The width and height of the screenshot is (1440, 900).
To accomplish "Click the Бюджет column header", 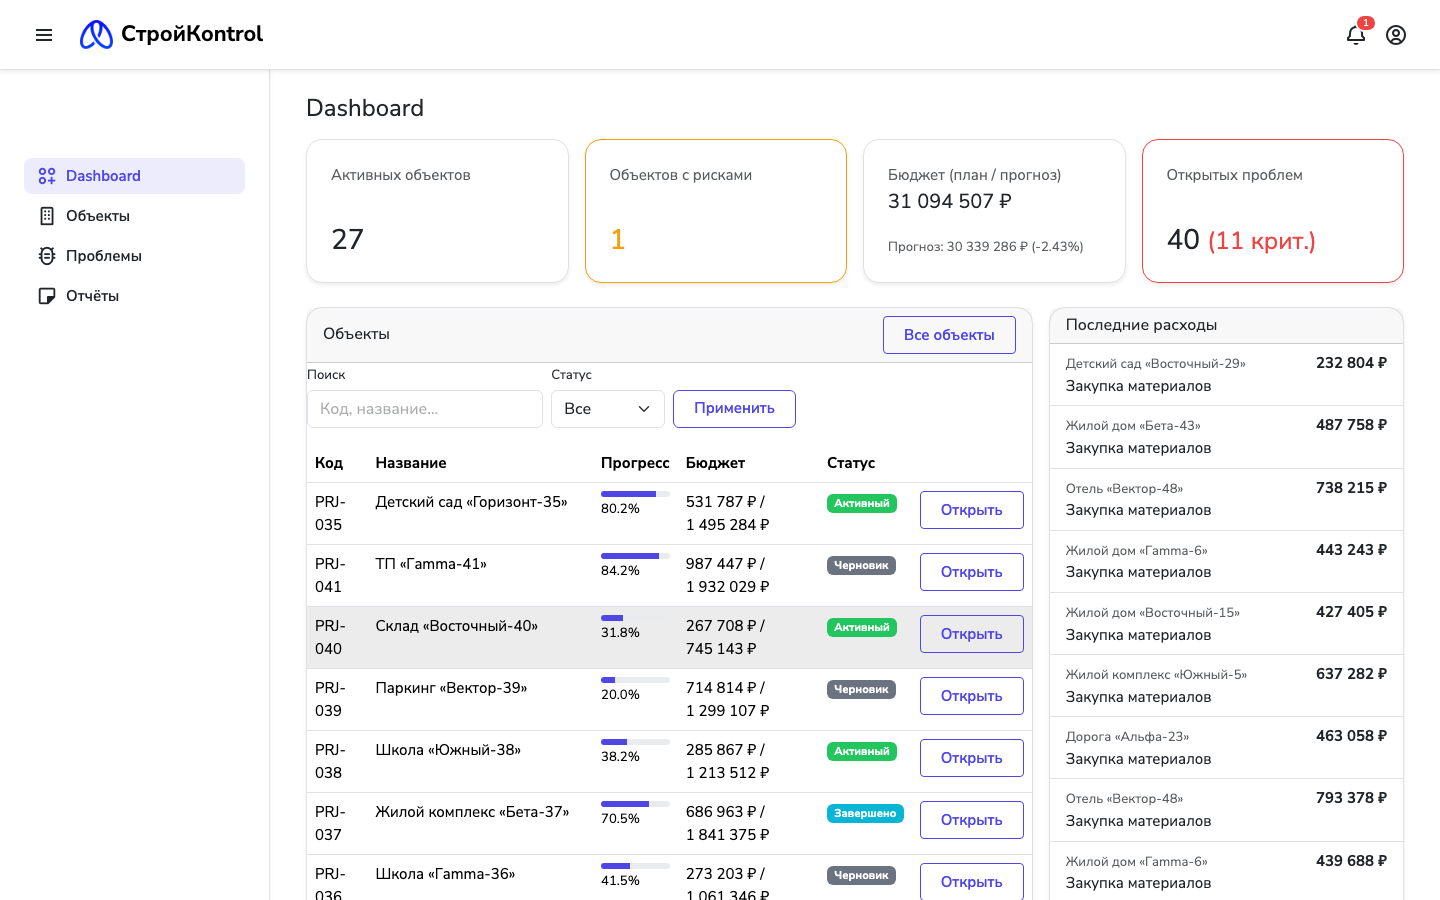I will pos(715,463).
